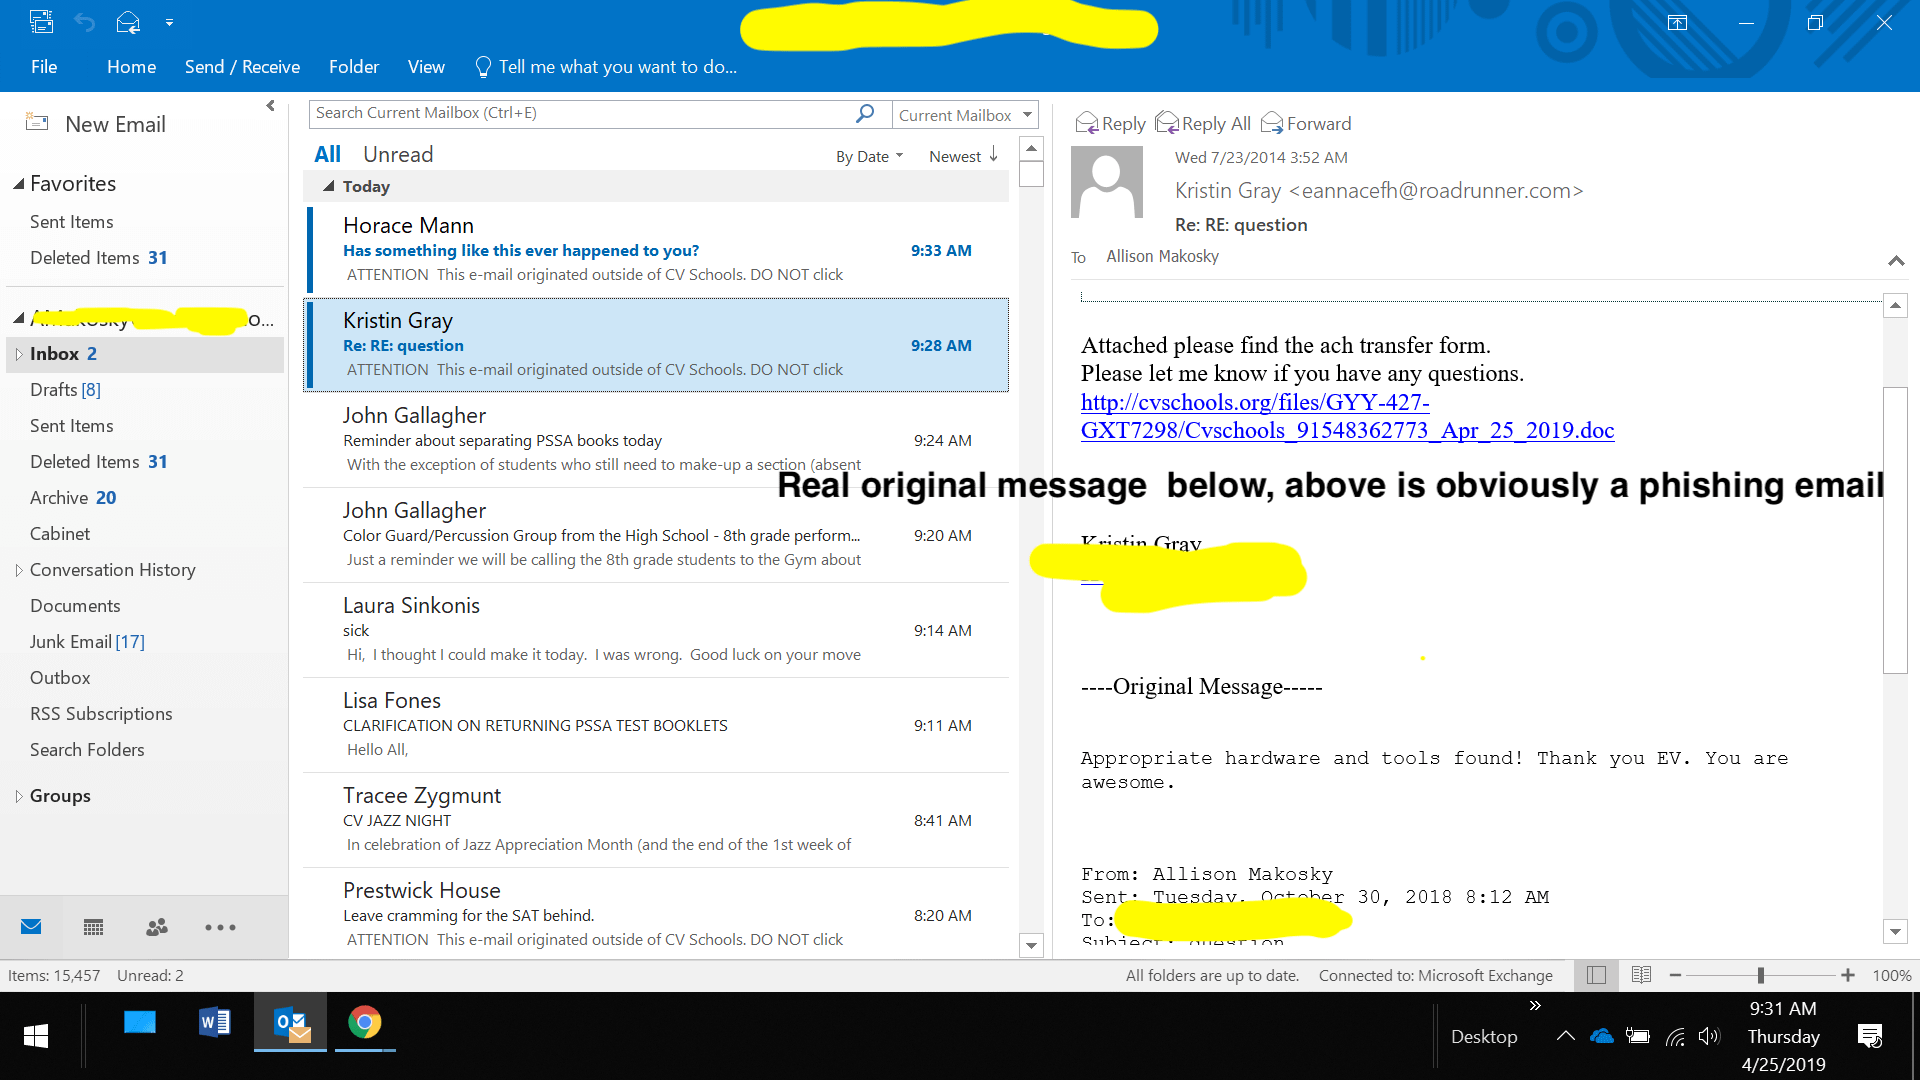Open the View ribbon tab
The height and width of the screenshot is (1080, 1920).
426,67
